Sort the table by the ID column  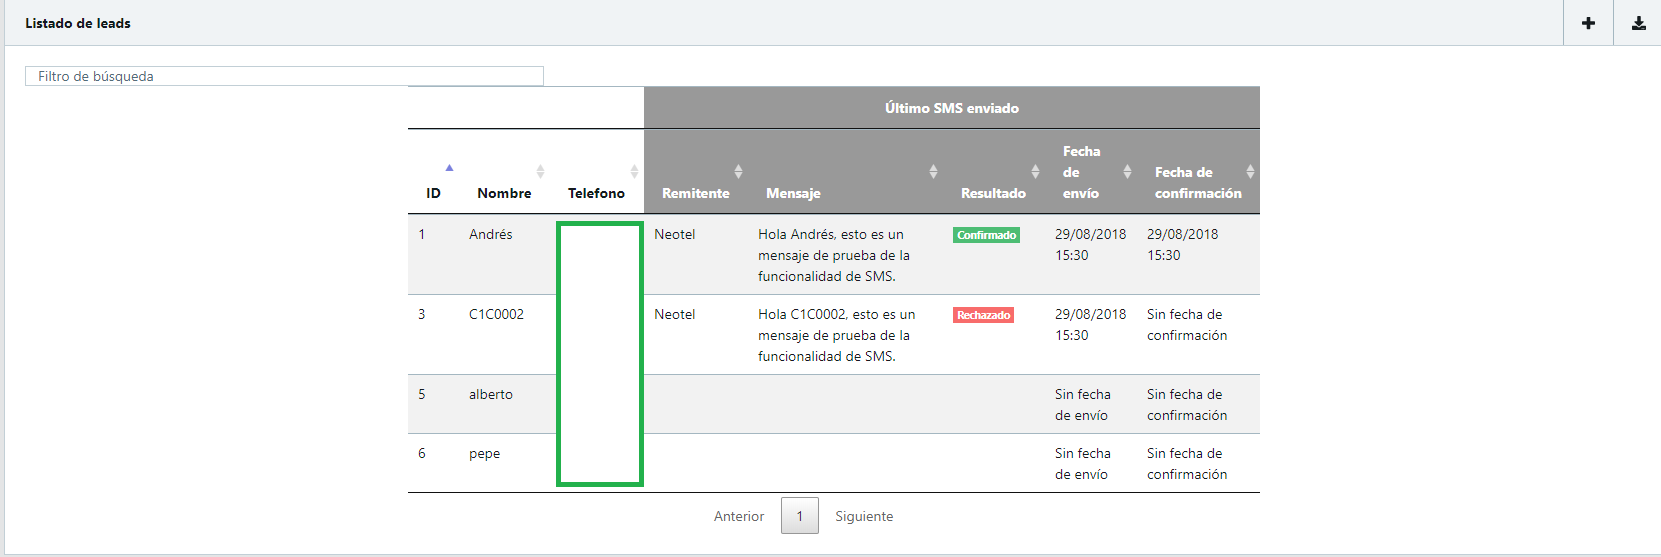point(433,192)
